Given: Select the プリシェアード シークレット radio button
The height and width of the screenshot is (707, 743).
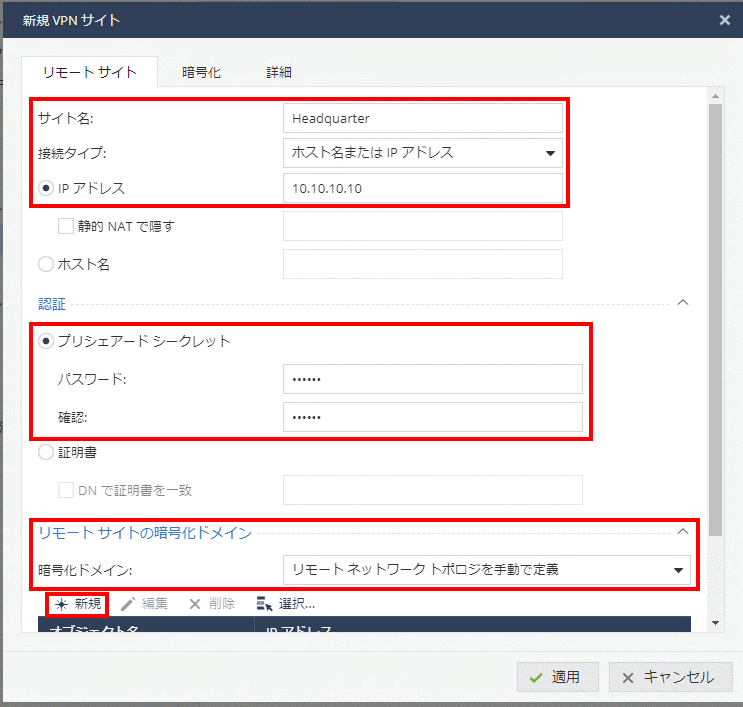Looking at the screenshot, I should pyautogui.click(x=45, y=341).
